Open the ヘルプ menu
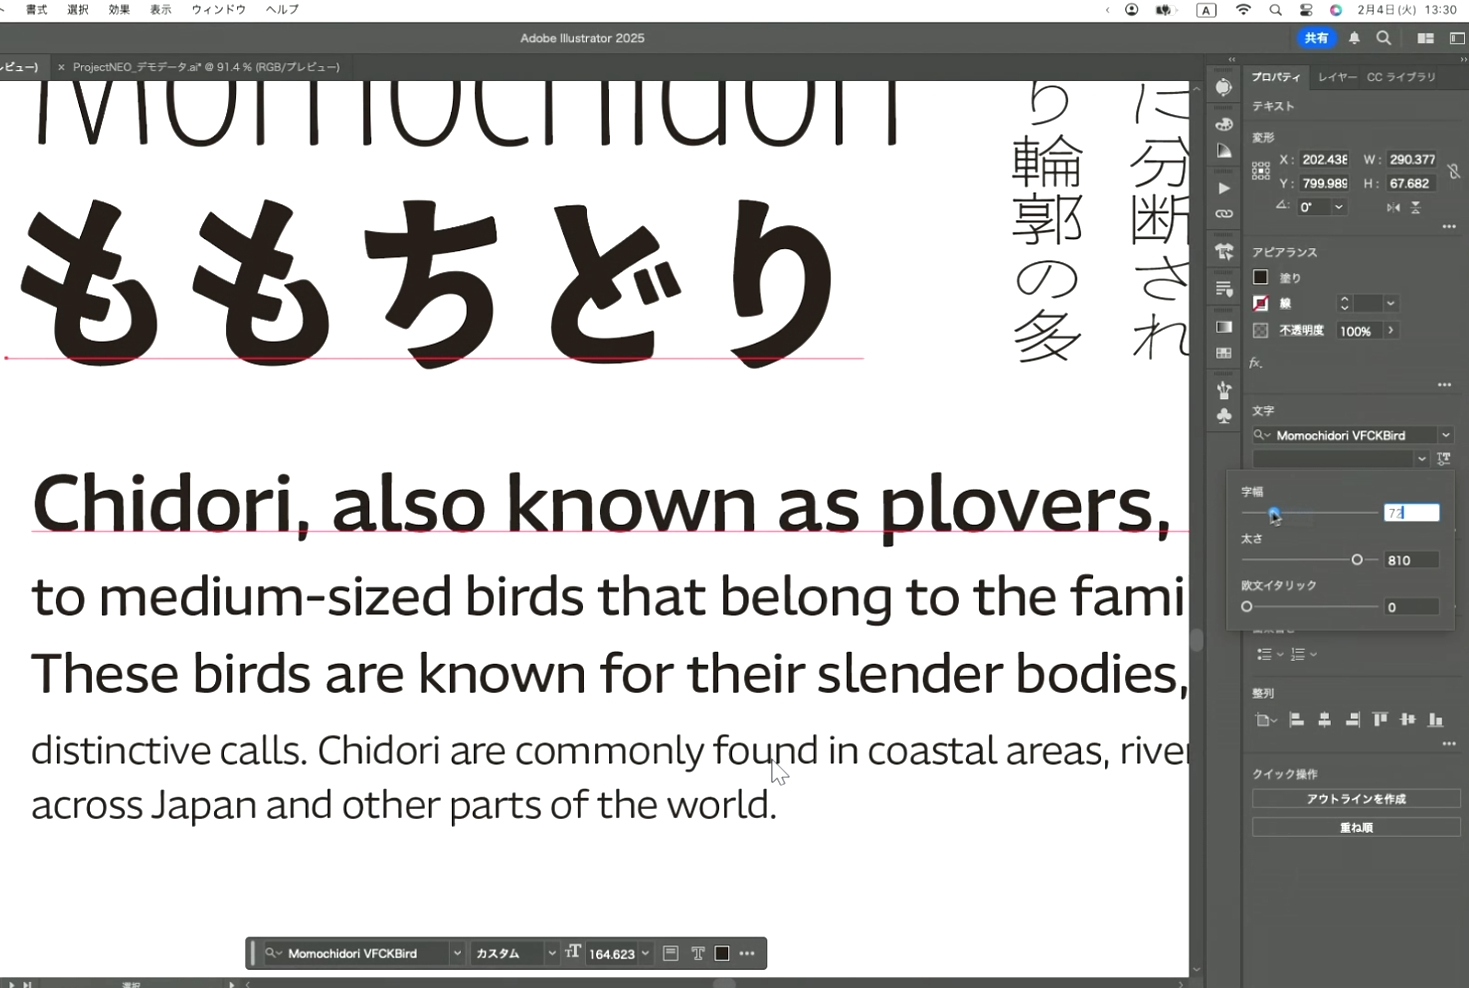 [x=282, y=9]
